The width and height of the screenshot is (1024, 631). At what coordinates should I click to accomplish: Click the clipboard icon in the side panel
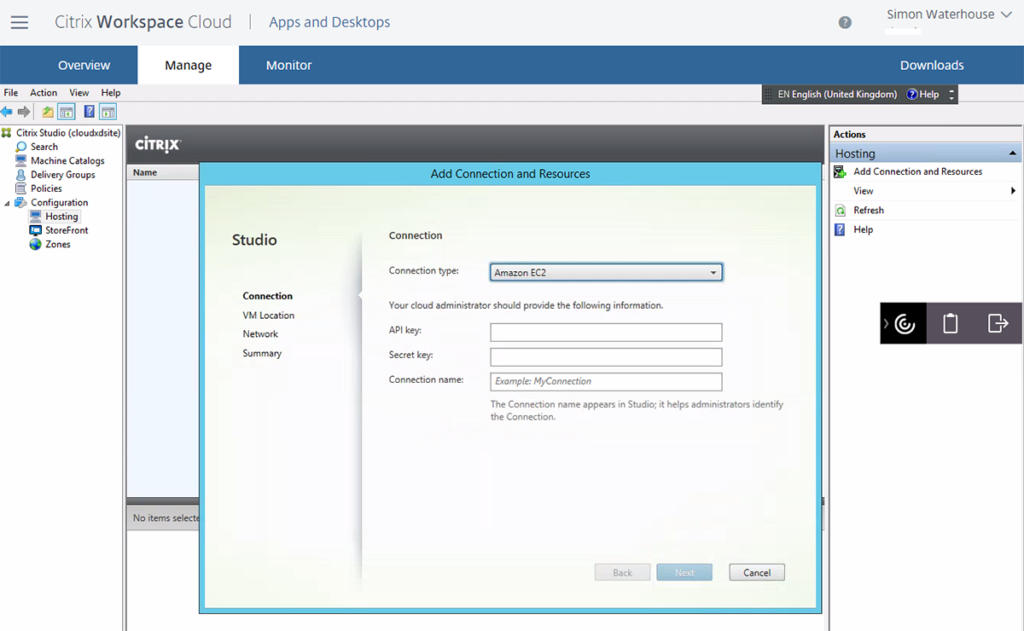pos(948,323)
